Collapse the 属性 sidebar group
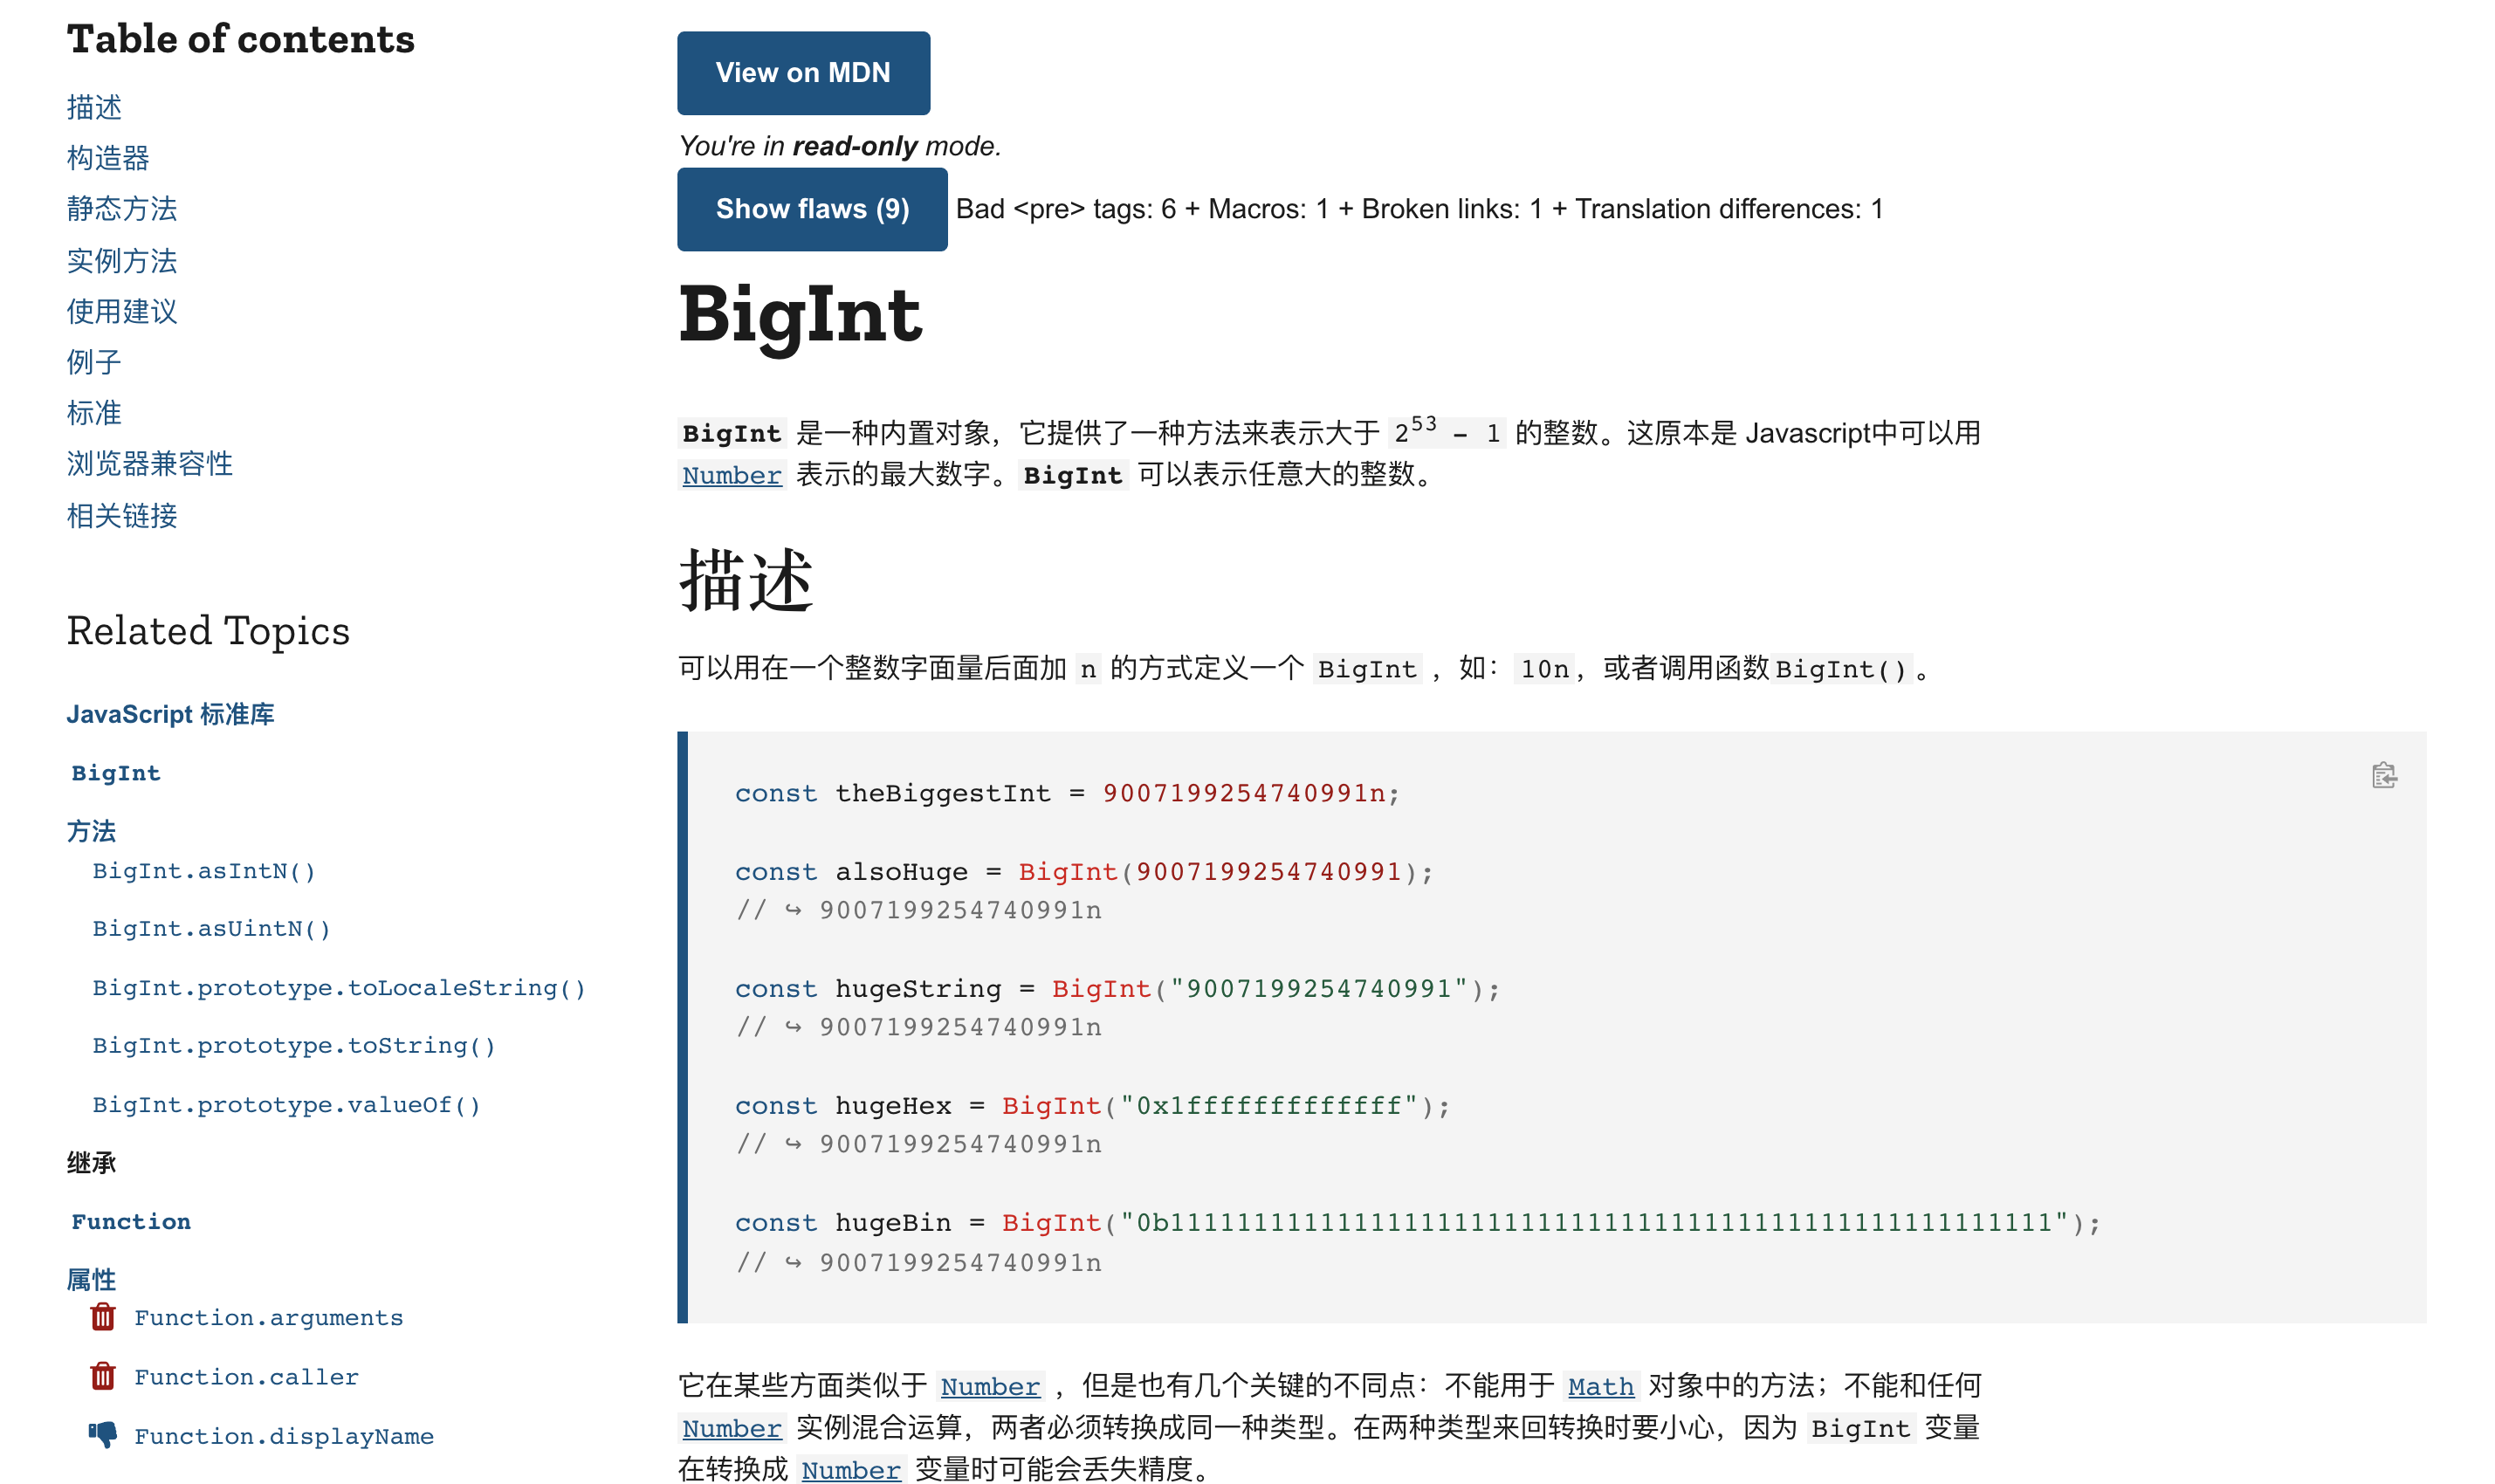Viewport: 2495px width, 1484px height. [x=91, y=1280]
